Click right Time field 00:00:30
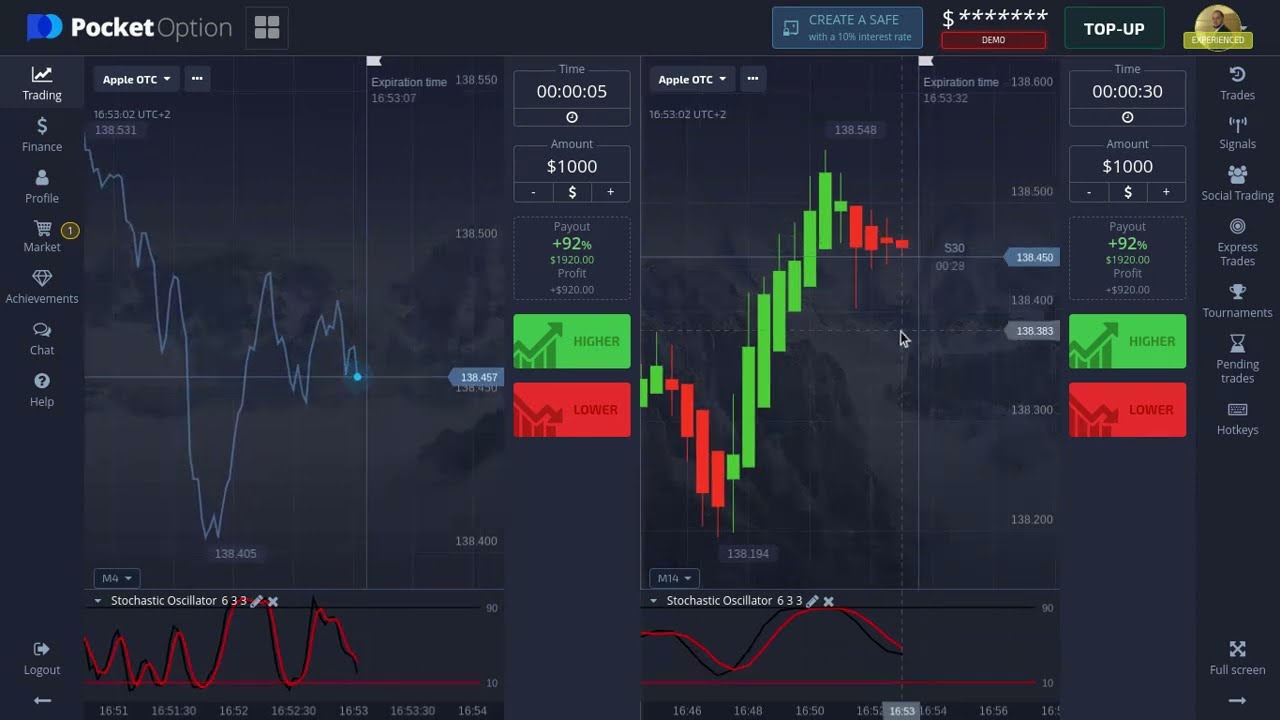The height and width of the screenshot is (720, 1280). click(x=1127, y=91)
